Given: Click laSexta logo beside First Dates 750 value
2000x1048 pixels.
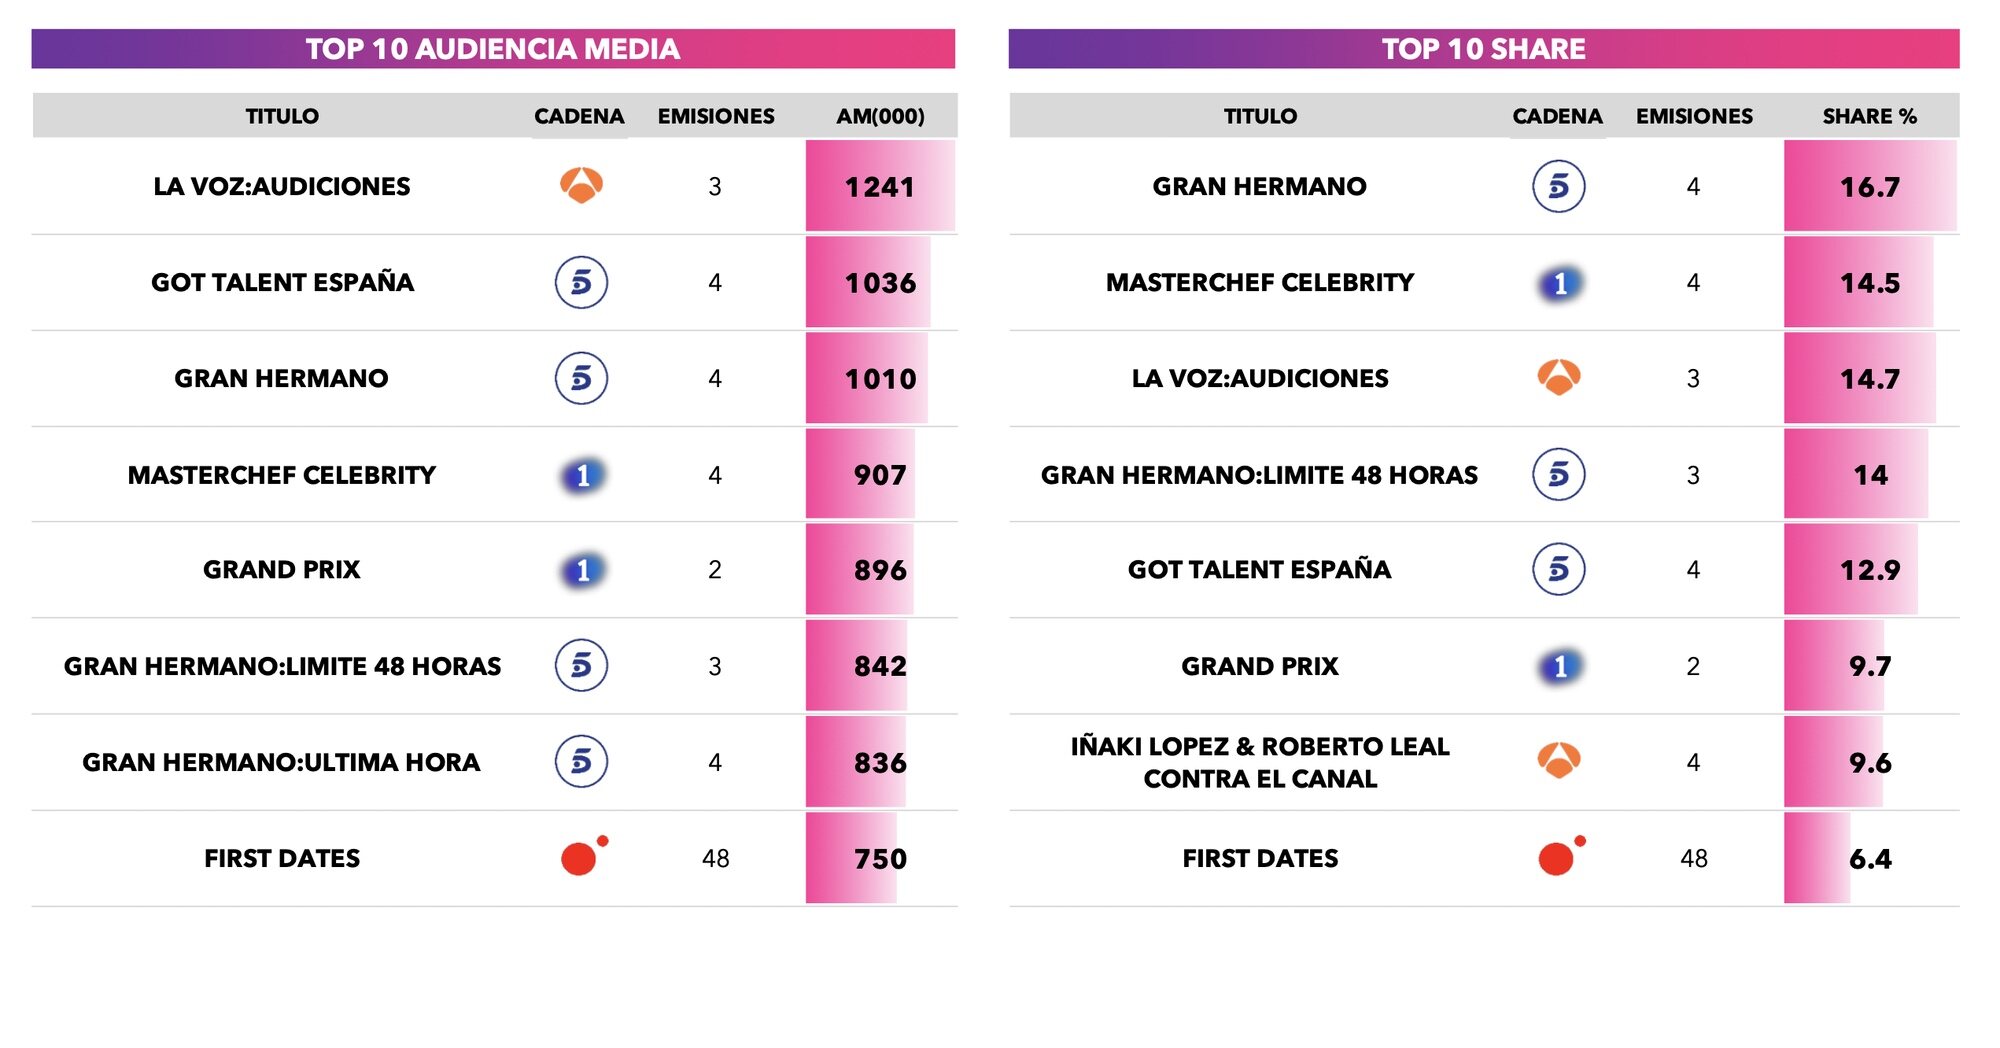Looking at the screenshot, I should tap(583, 856).
